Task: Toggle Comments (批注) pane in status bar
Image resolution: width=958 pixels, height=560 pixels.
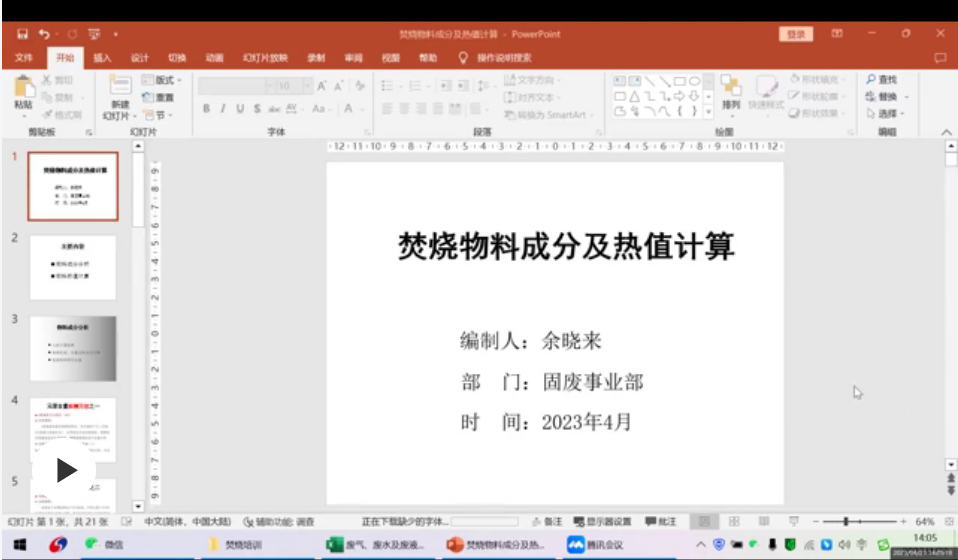Action: [x=661, y=522]
